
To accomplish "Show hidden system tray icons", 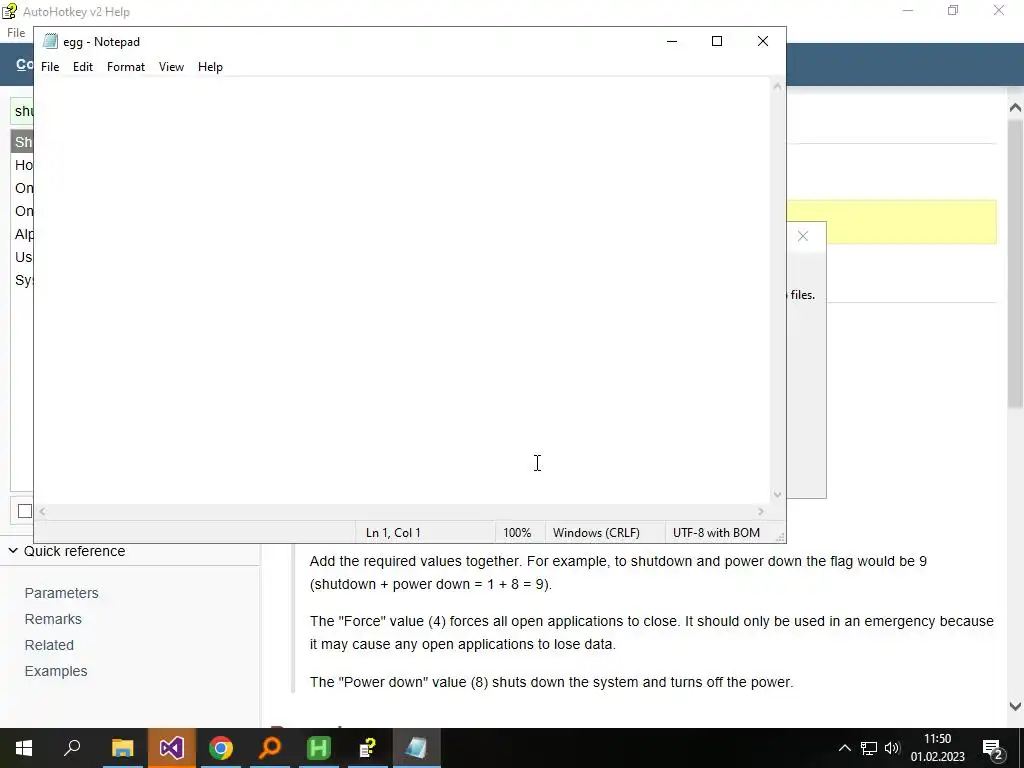I will pyautogui.click(x=844, y=748).
